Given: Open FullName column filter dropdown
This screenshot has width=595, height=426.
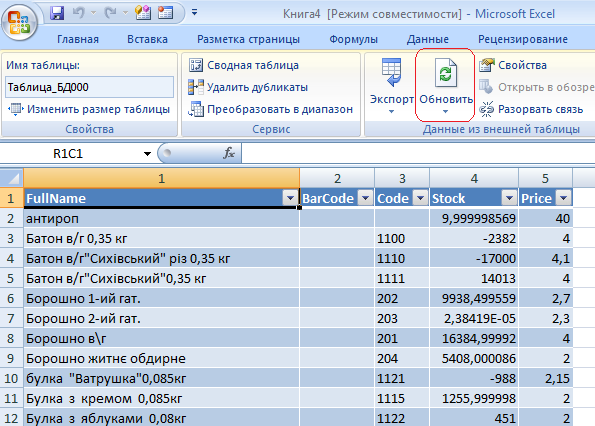Looking at the screenshot, I should (x=290, y=198).
